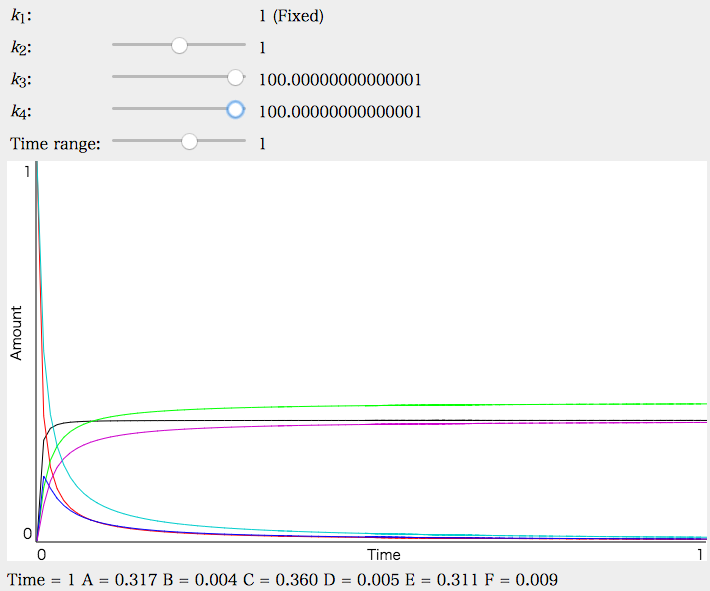
Task: Click the 'Amount' vertical axis label
Action: (x=16, y=333)
